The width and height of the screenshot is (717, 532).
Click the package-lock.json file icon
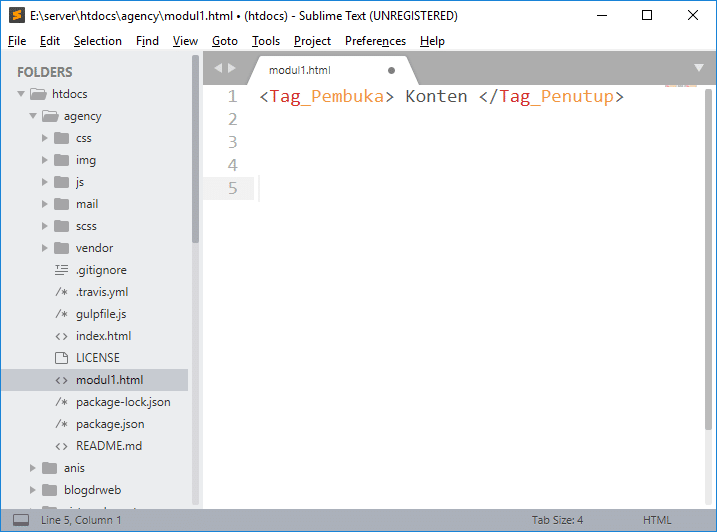click(x=61, y=402)
